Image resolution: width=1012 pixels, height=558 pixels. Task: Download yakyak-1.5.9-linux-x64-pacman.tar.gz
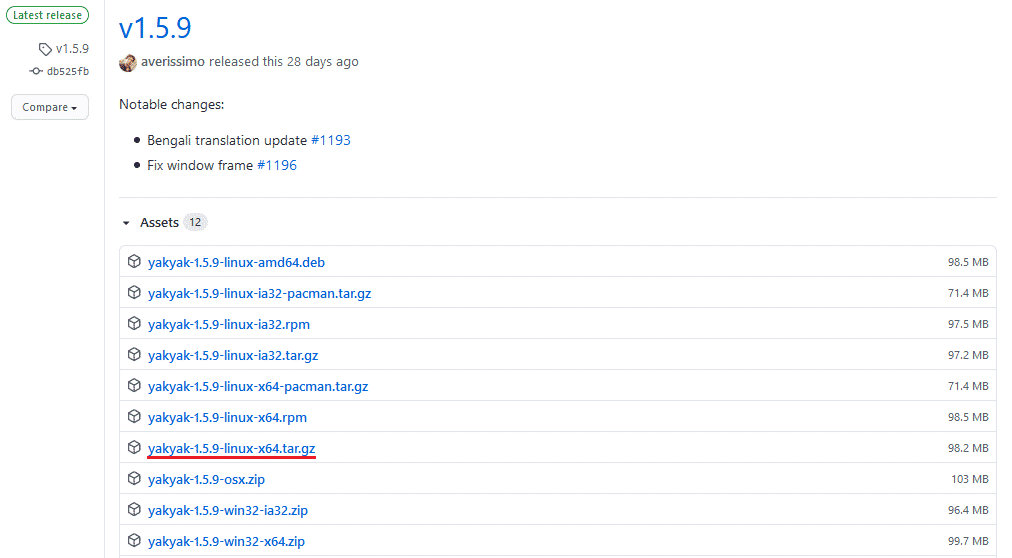[258, 386]
